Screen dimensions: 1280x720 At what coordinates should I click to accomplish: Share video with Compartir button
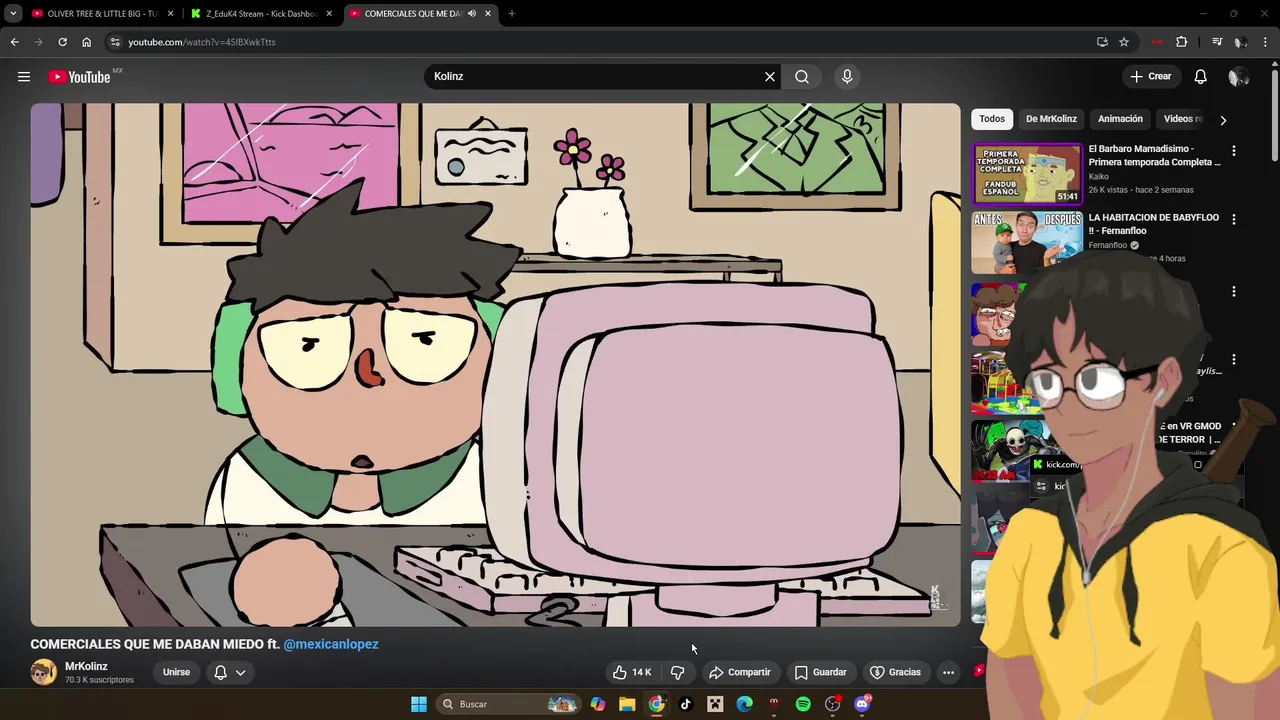[740, 672]
